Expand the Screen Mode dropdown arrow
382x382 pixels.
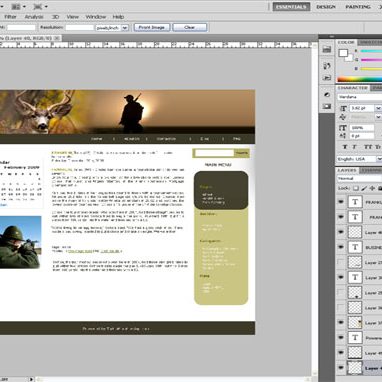click(x=46, y=7)
